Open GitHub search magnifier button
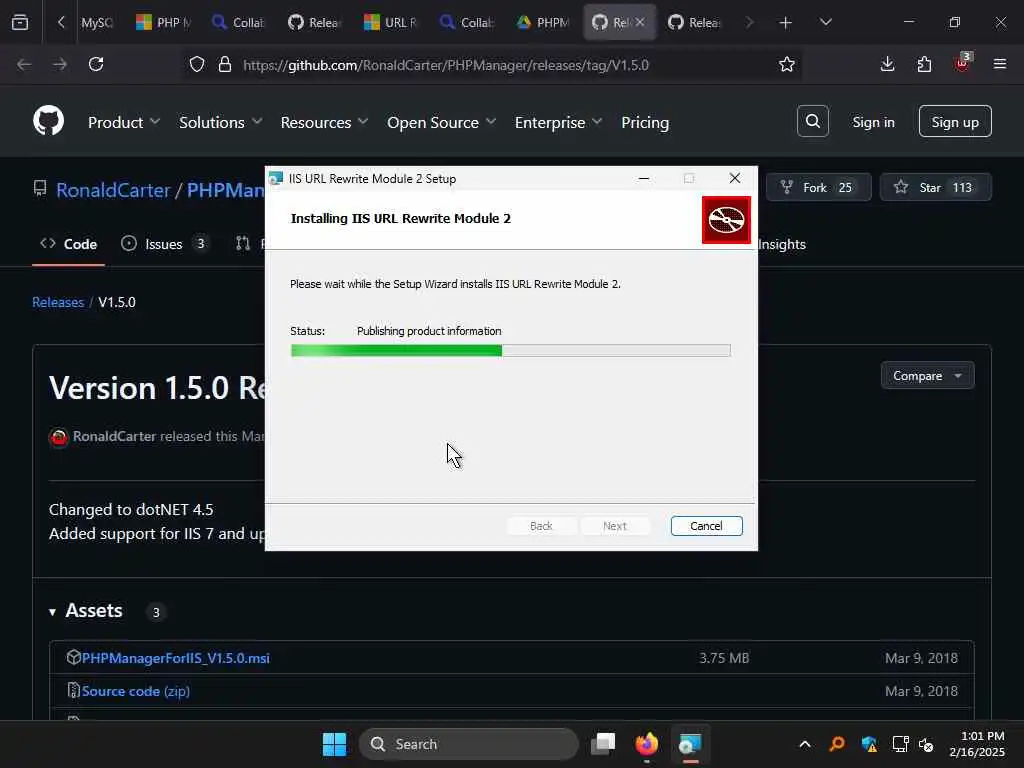 click(812, 121)
